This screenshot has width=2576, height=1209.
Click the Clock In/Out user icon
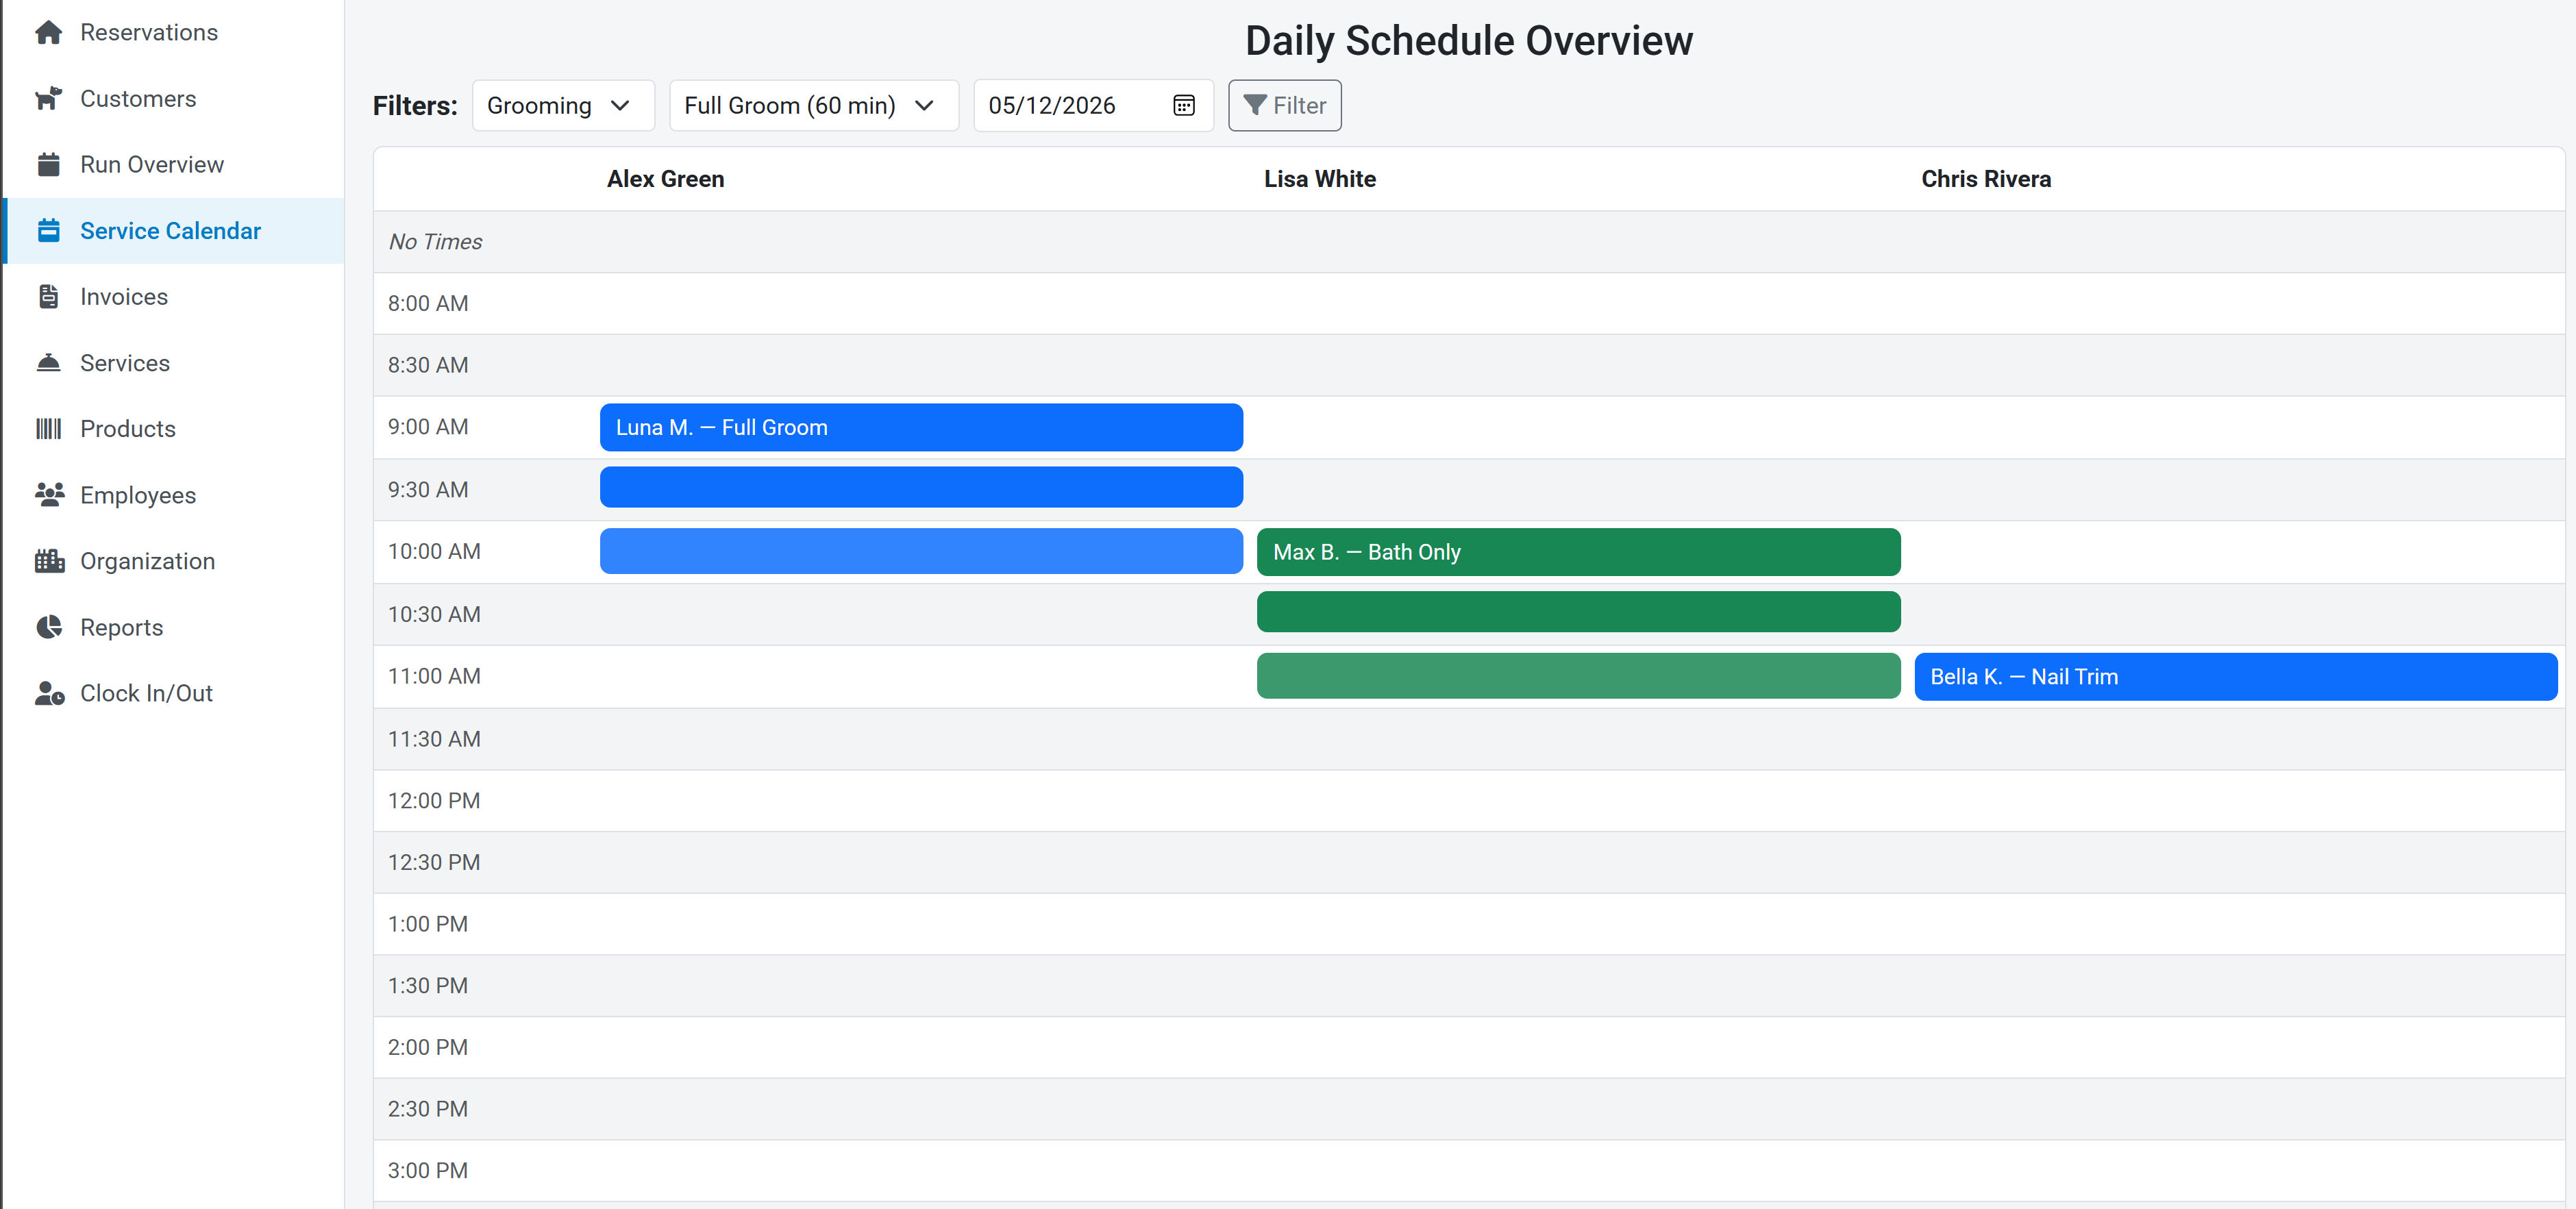coord(49,693)
